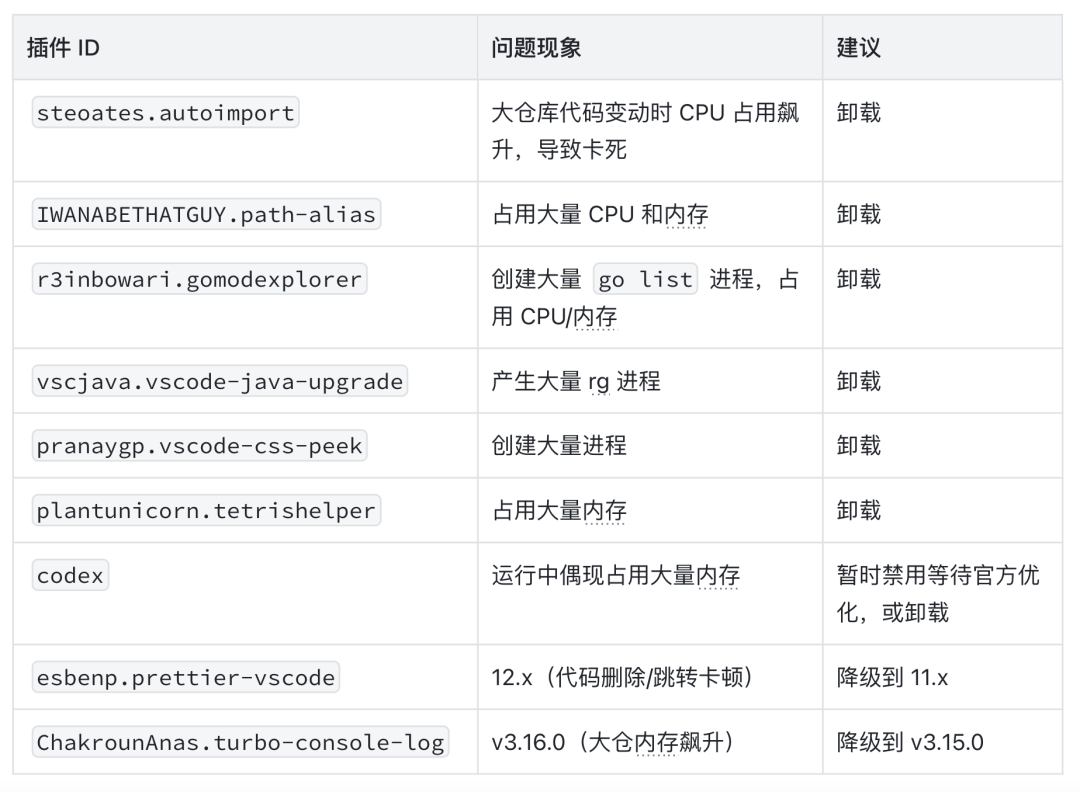Click the 产生大量 rg 进程 description

click(x=575, y=381)
